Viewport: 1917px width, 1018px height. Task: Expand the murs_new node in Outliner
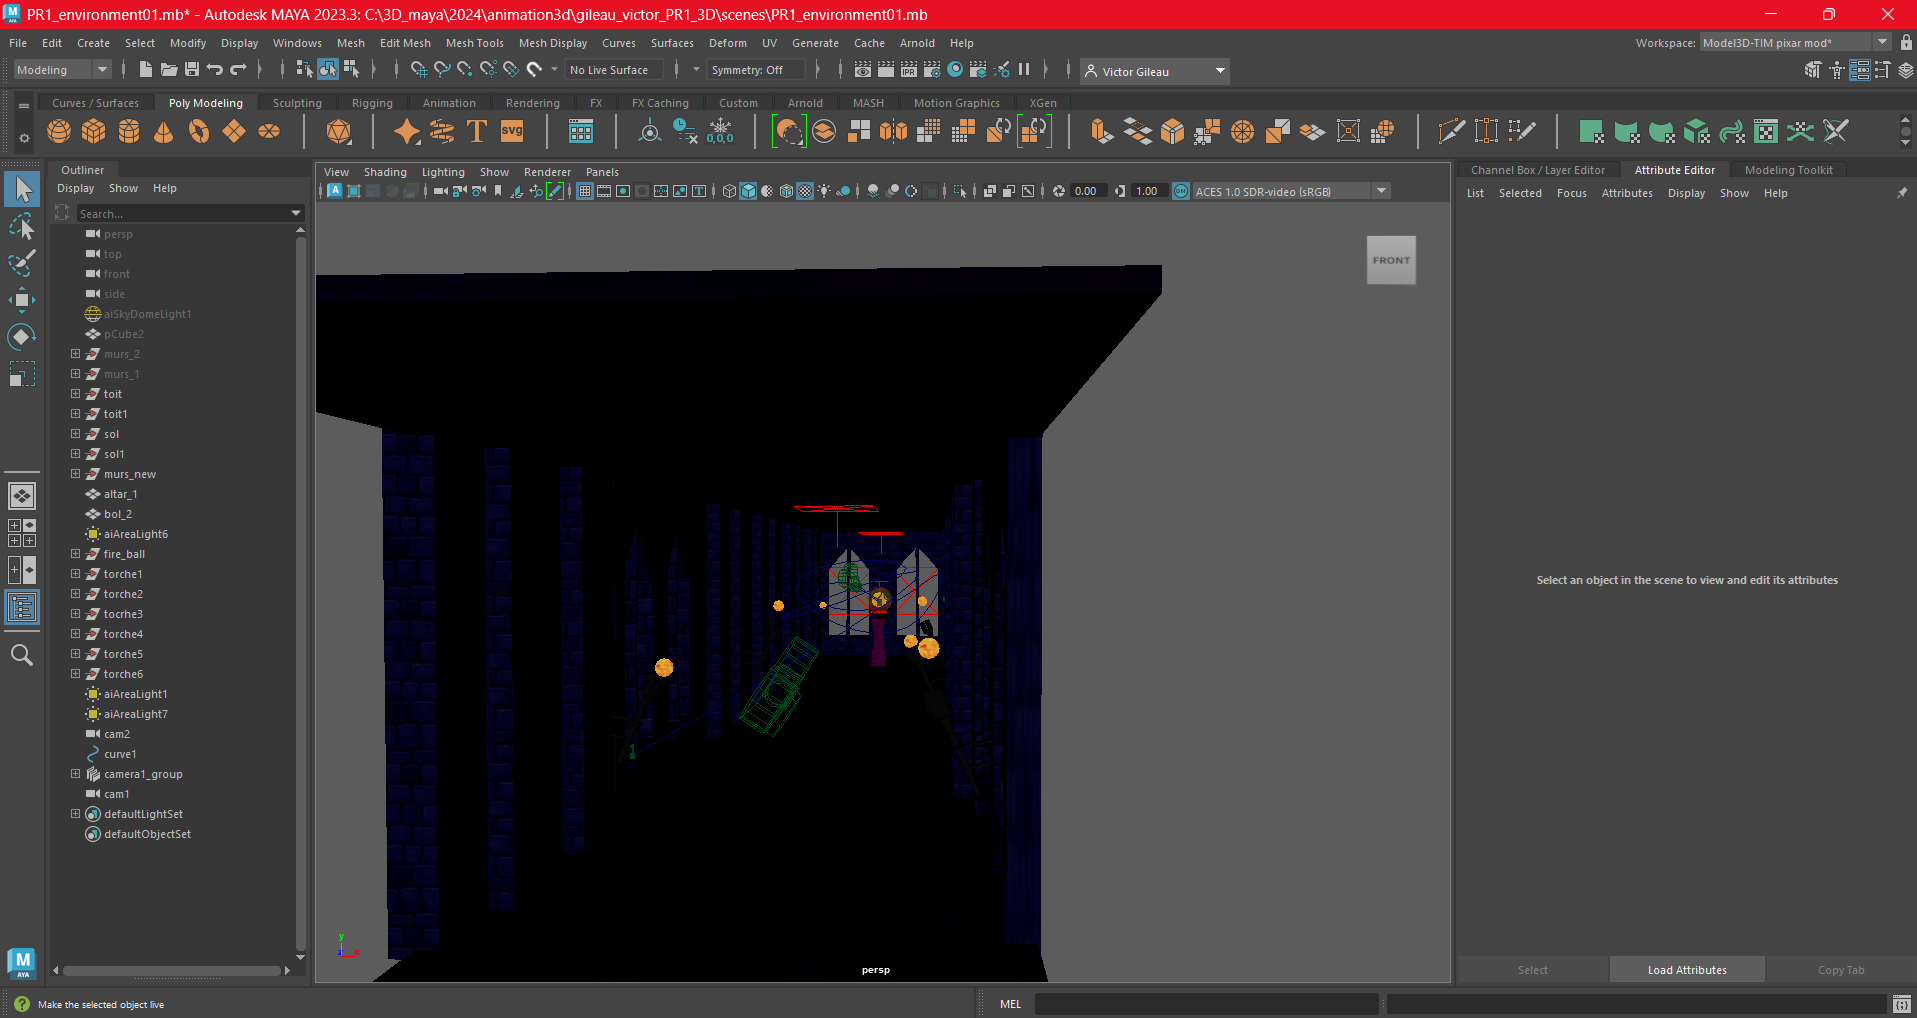[75, 474]
